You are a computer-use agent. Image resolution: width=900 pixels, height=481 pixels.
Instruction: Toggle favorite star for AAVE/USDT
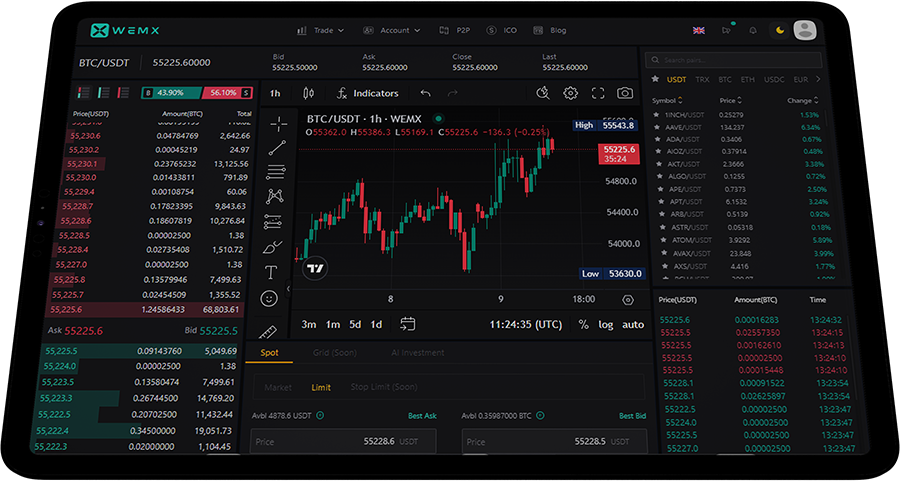(x=657, y=127)
